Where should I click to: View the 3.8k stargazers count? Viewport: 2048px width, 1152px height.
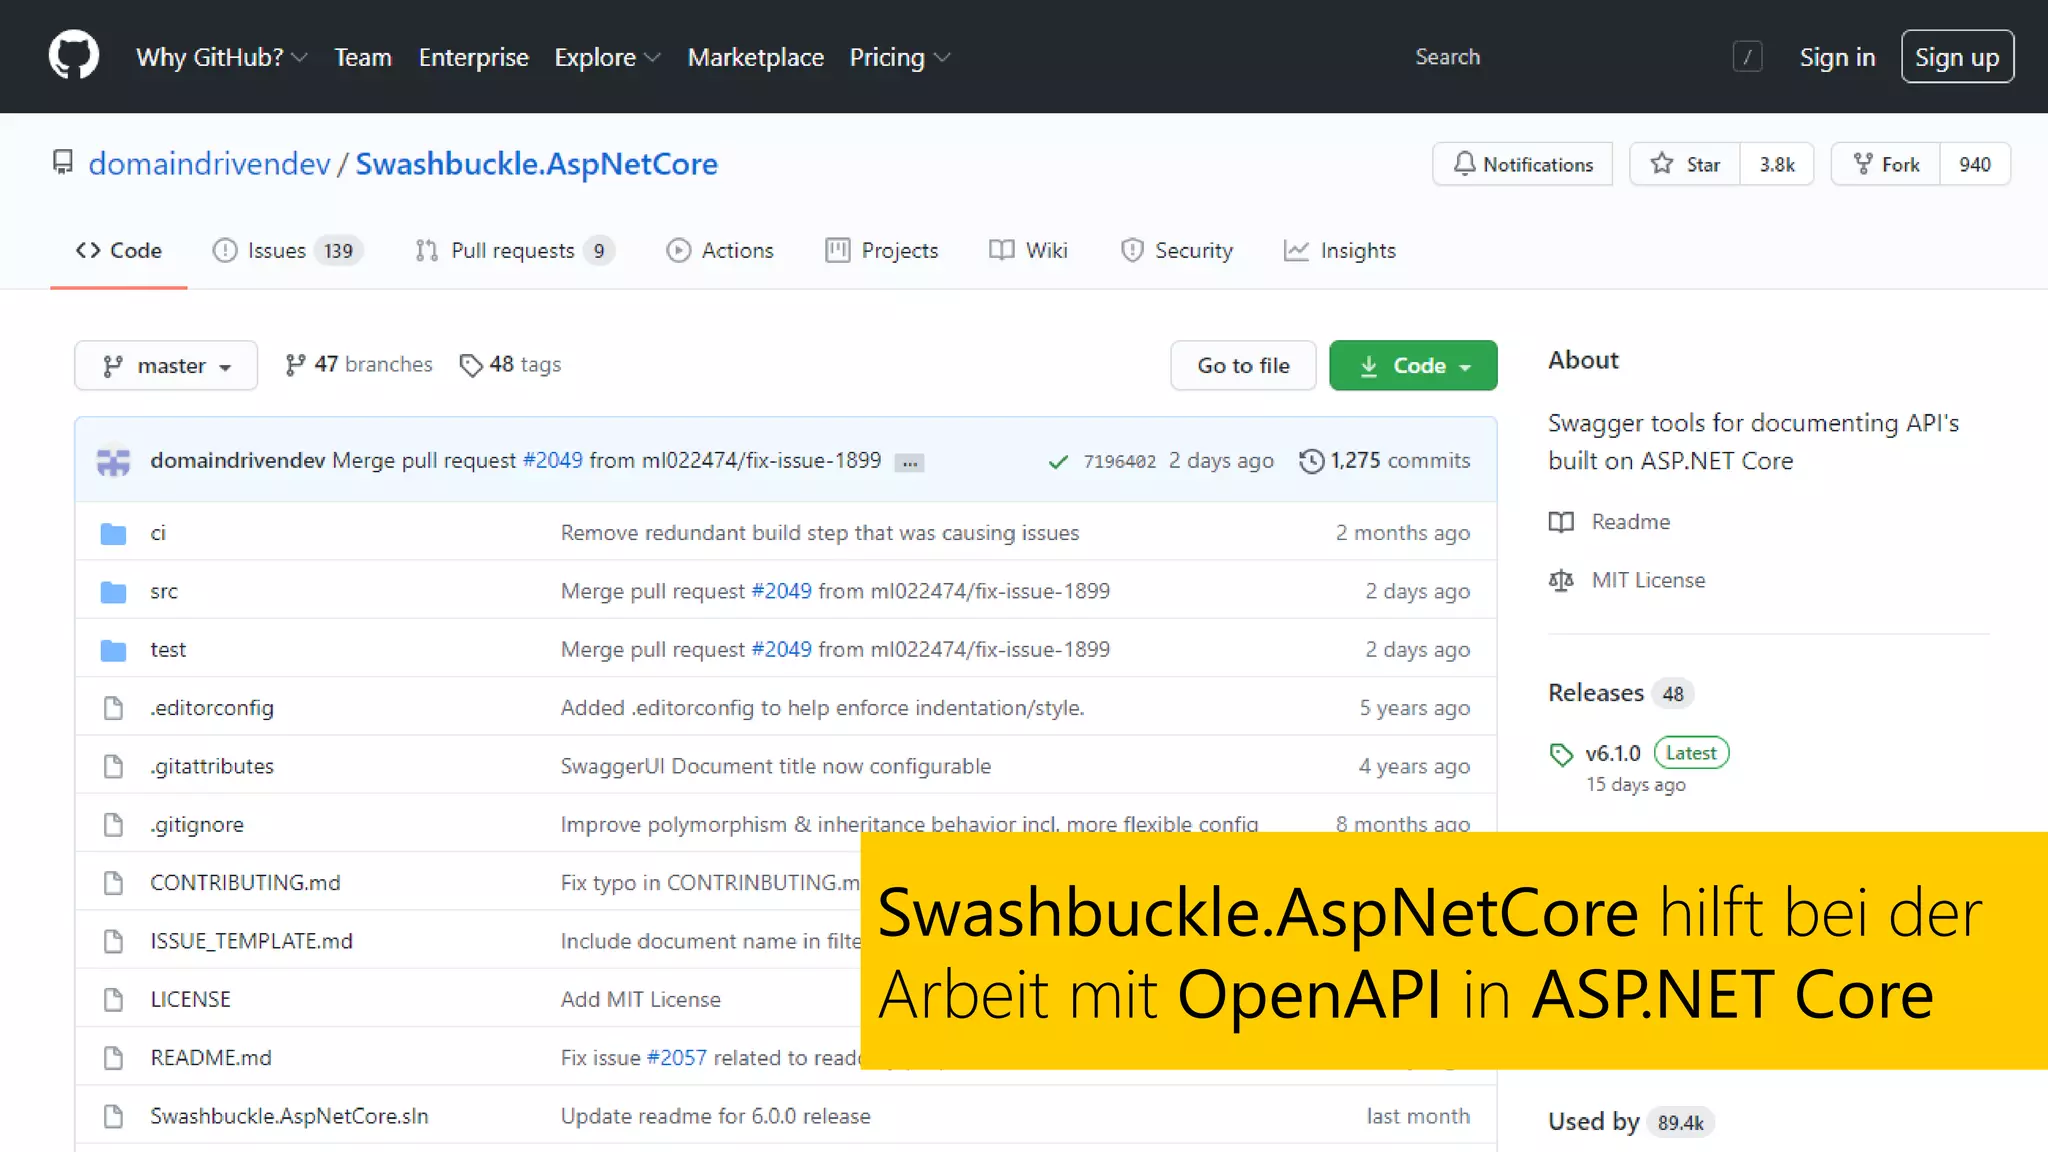(1777, 164)
